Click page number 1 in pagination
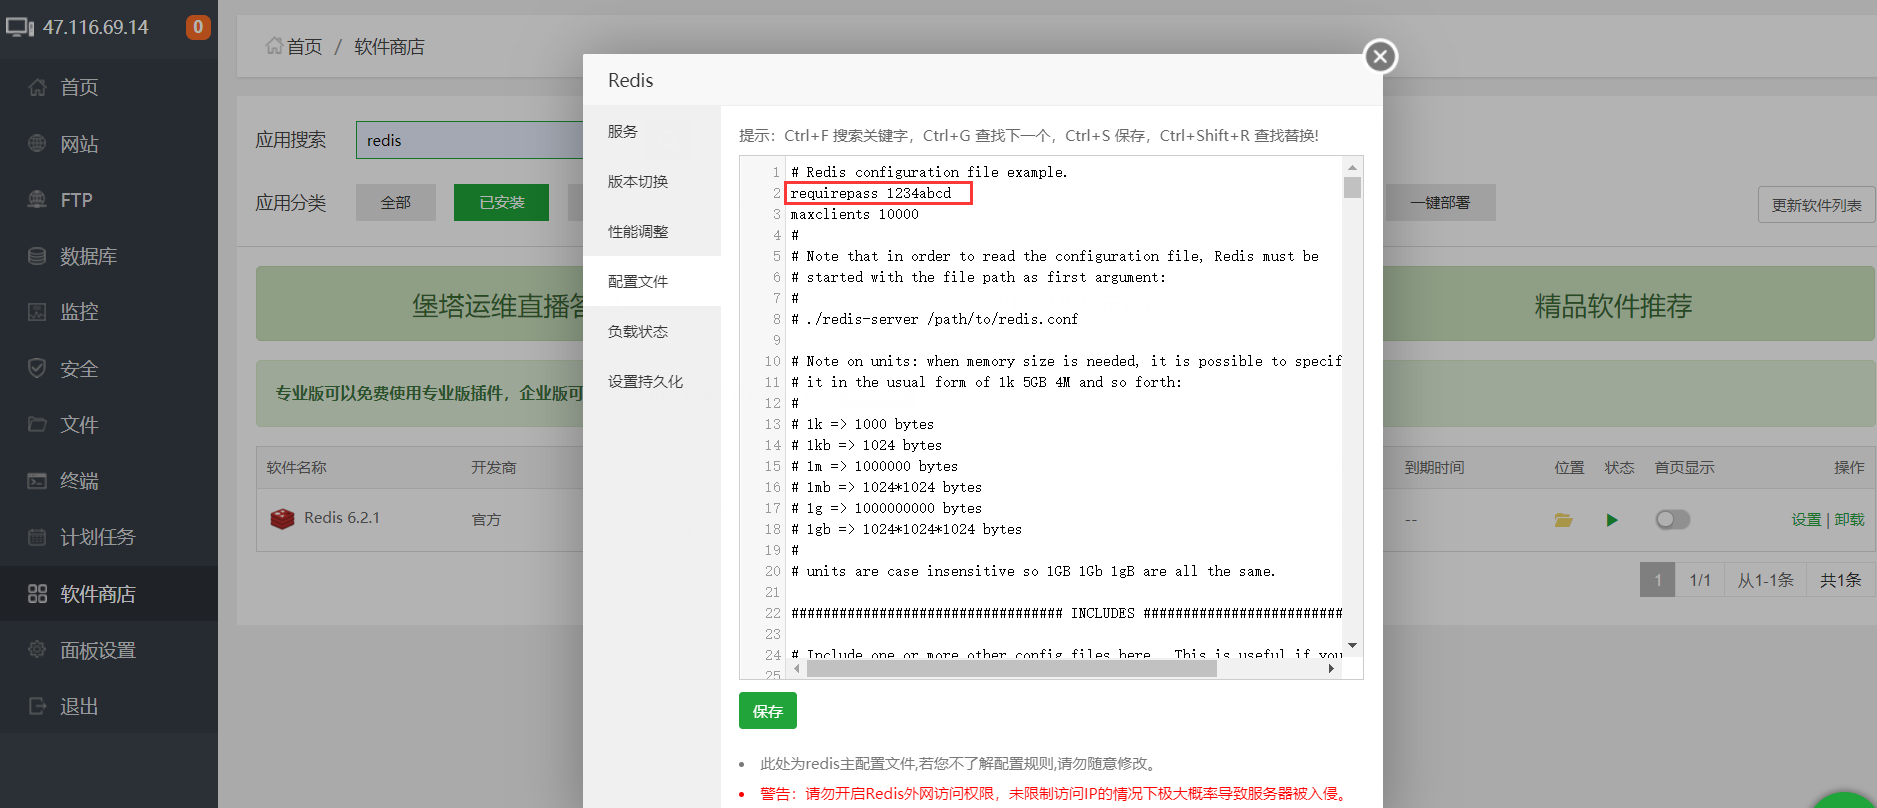The width and height of the screenshot is (1877, 808). [1657, 580]
